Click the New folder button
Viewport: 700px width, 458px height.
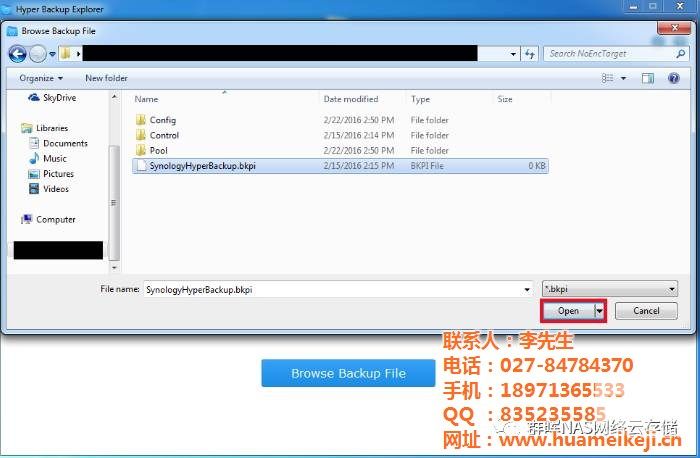[x=106, y=78]
